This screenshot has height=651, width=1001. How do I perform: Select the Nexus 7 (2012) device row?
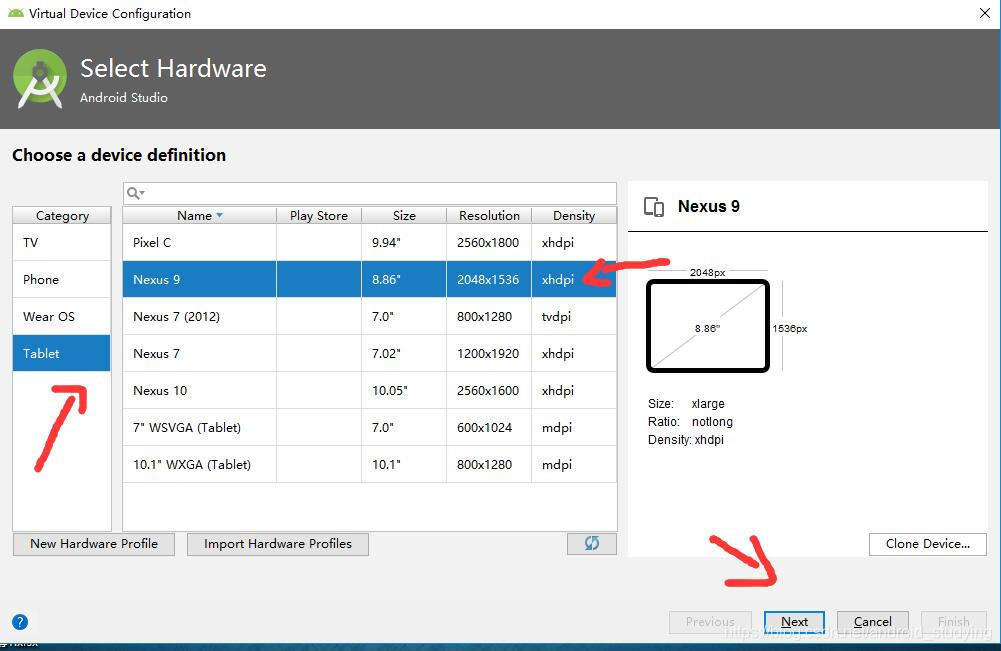click(370, 317)
